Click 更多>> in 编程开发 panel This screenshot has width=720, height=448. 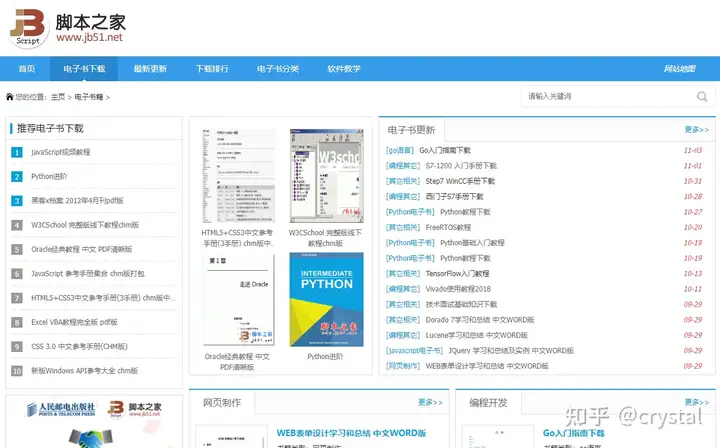coord(697,403)
